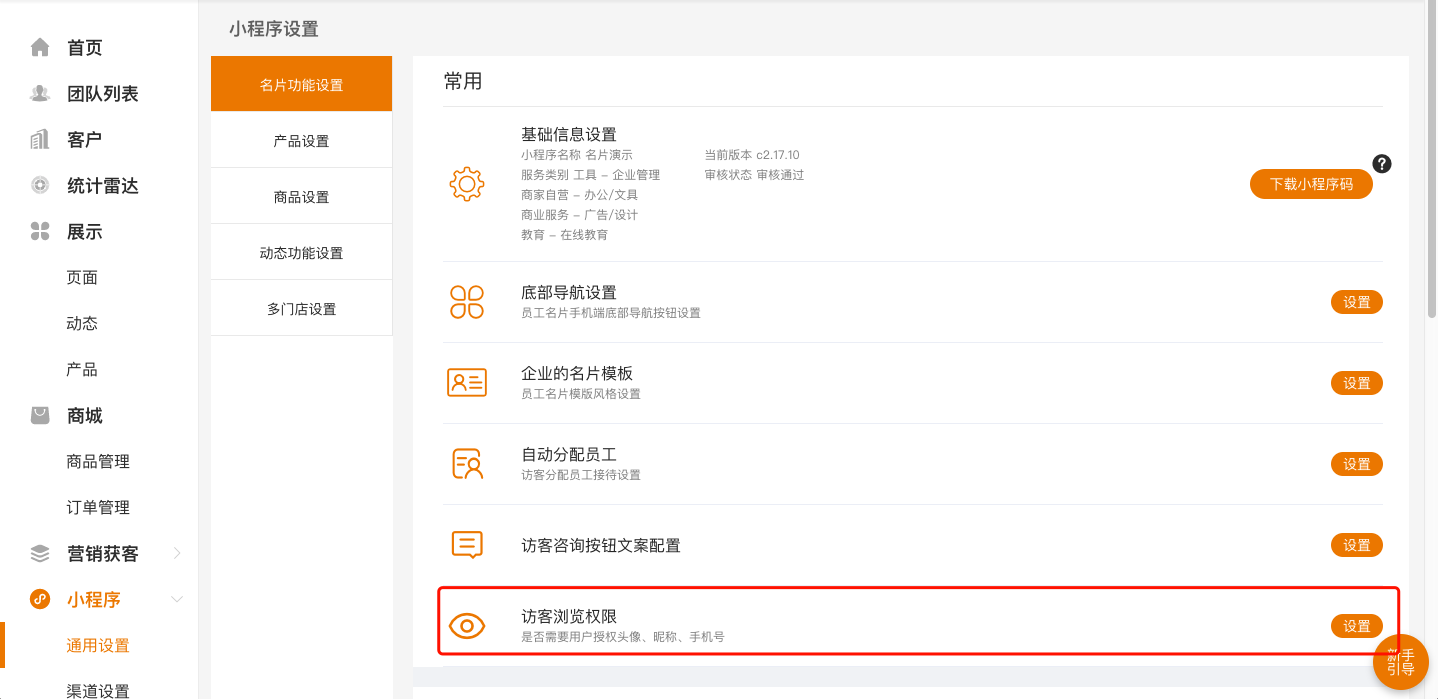Click the business card template icon
Image resolution: width=1438 pixels, height=699 pixels.
point(467,383)
